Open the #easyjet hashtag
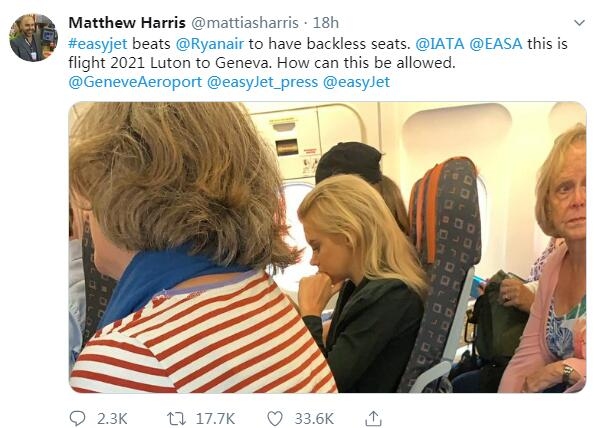 tap(98, 44)
